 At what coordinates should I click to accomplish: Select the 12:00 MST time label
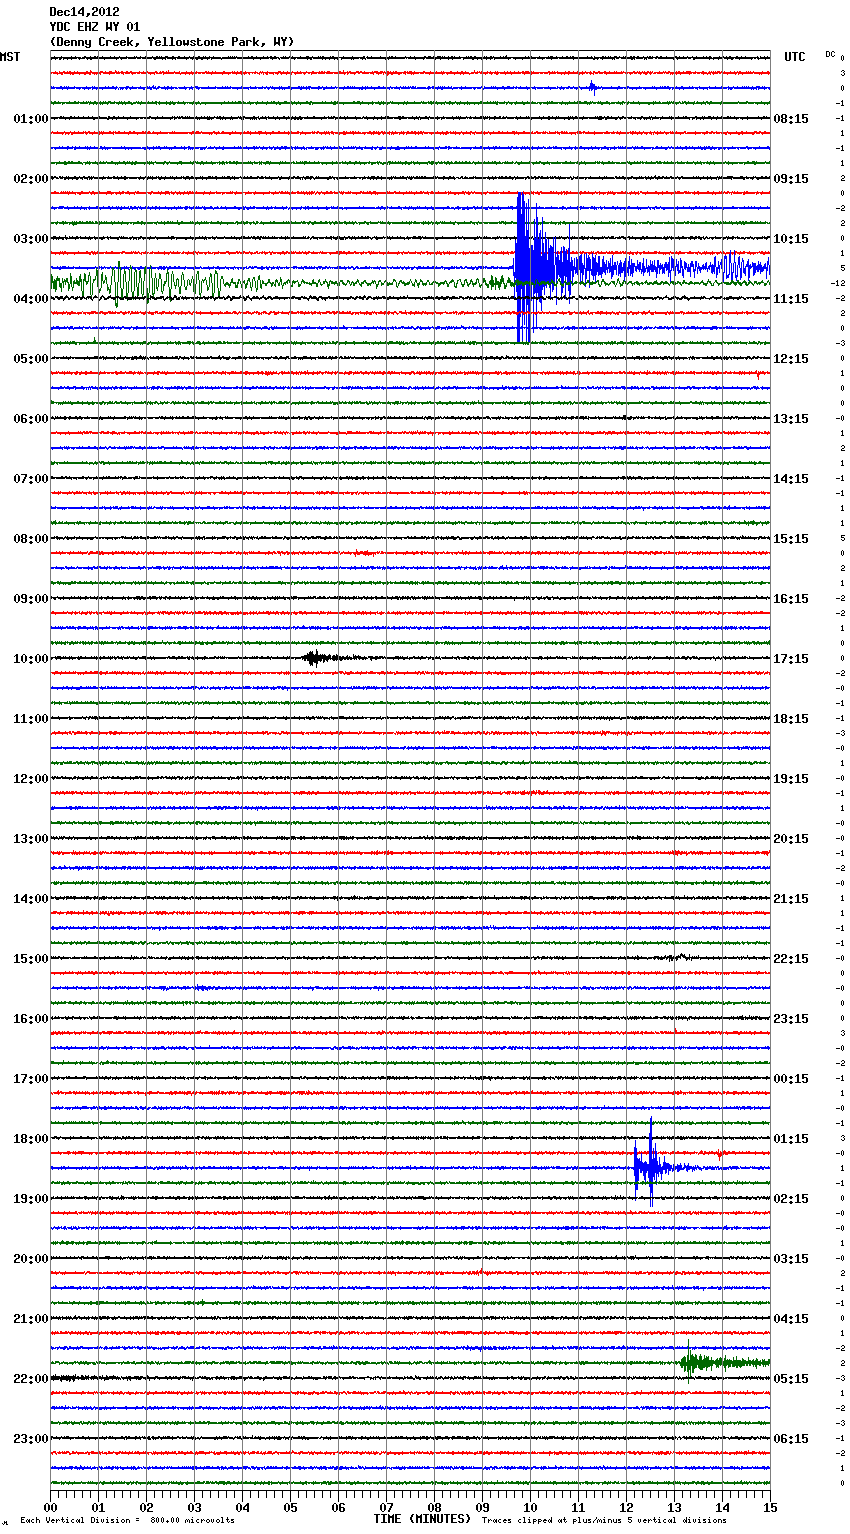[x=31, y=779]
